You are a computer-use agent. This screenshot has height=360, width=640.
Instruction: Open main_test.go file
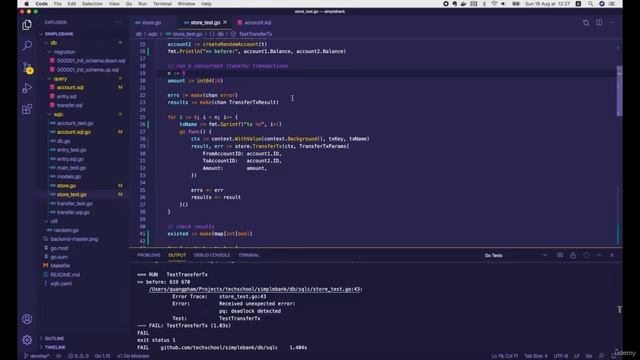point(71,168)
